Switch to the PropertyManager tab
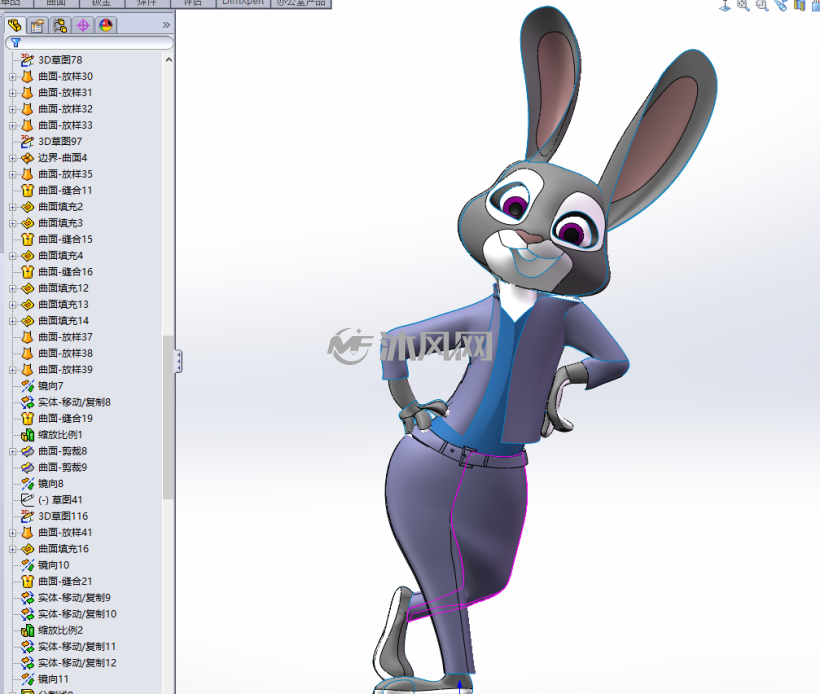The height and width of the screenshot is (694, 820). [x=37, y=25]
